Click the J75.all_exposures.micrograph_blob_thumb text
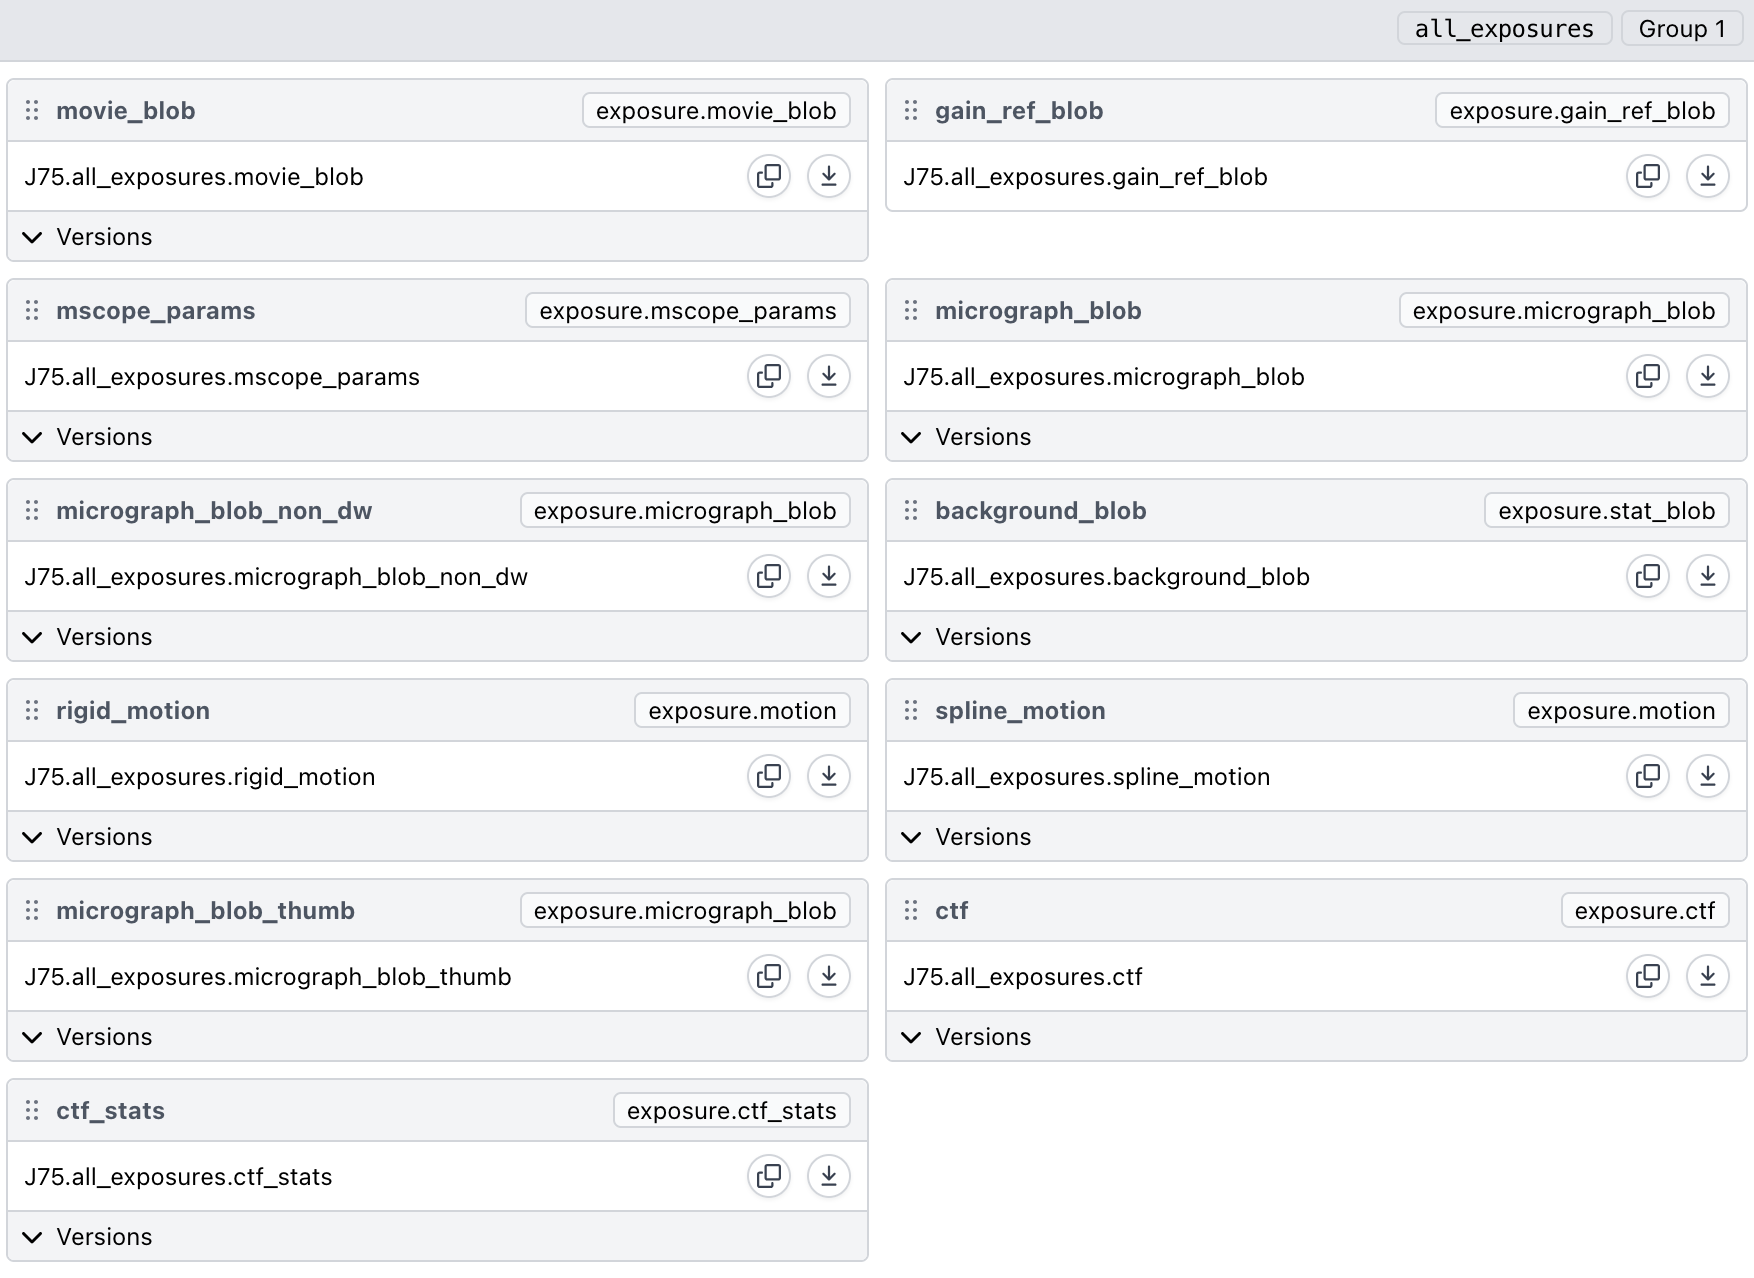 [268, 977]
